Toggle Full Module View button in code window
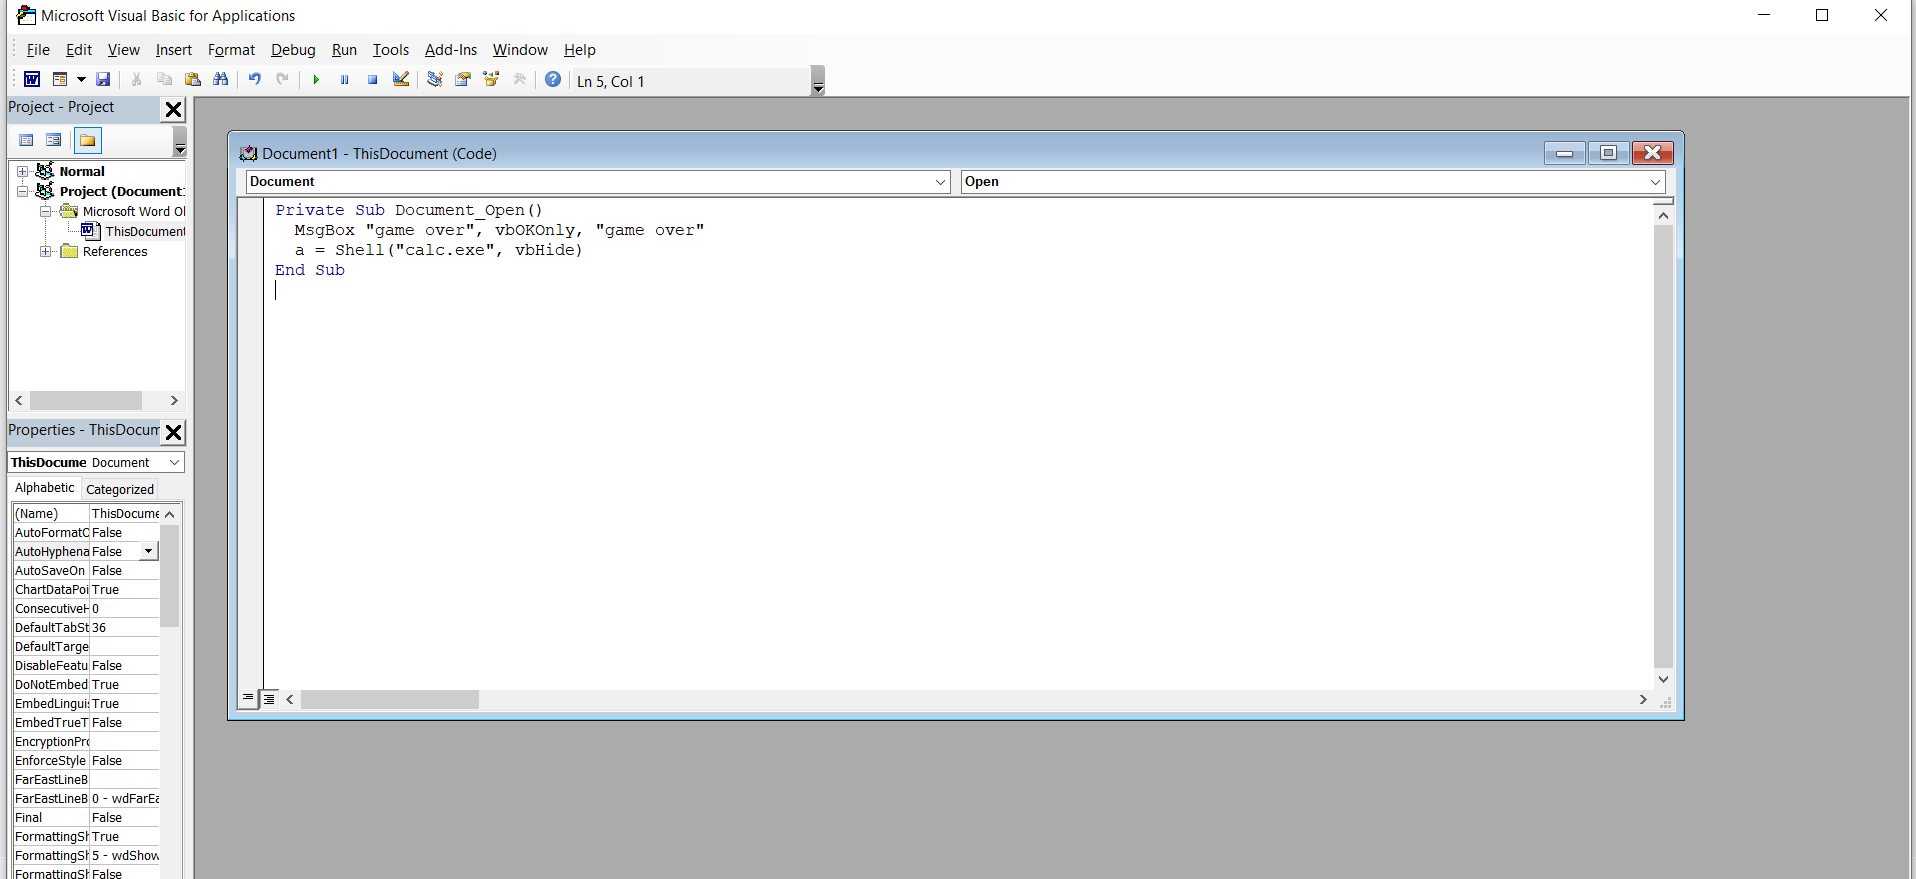 [x=269, y=699]
